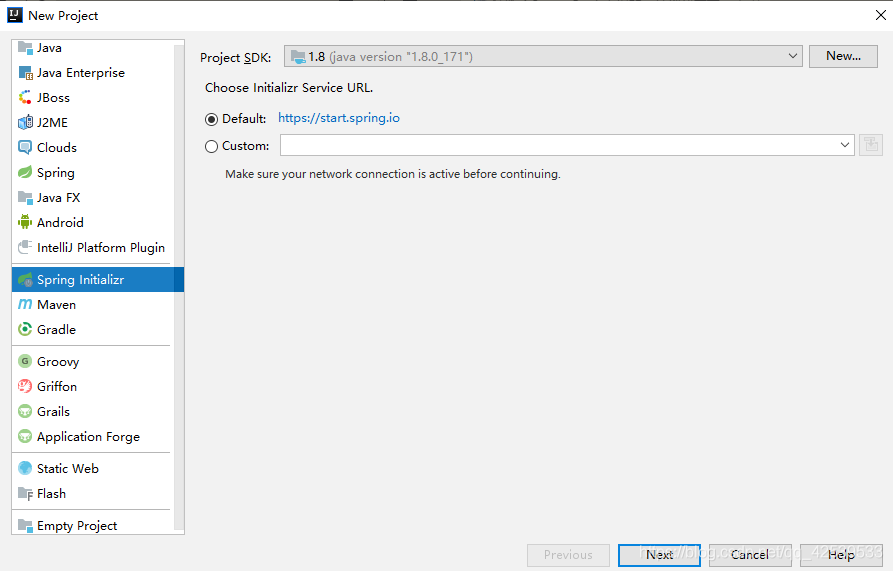Click the Java FX folder icon
This screenshot has width=893, height=571.
click(25, 198)
